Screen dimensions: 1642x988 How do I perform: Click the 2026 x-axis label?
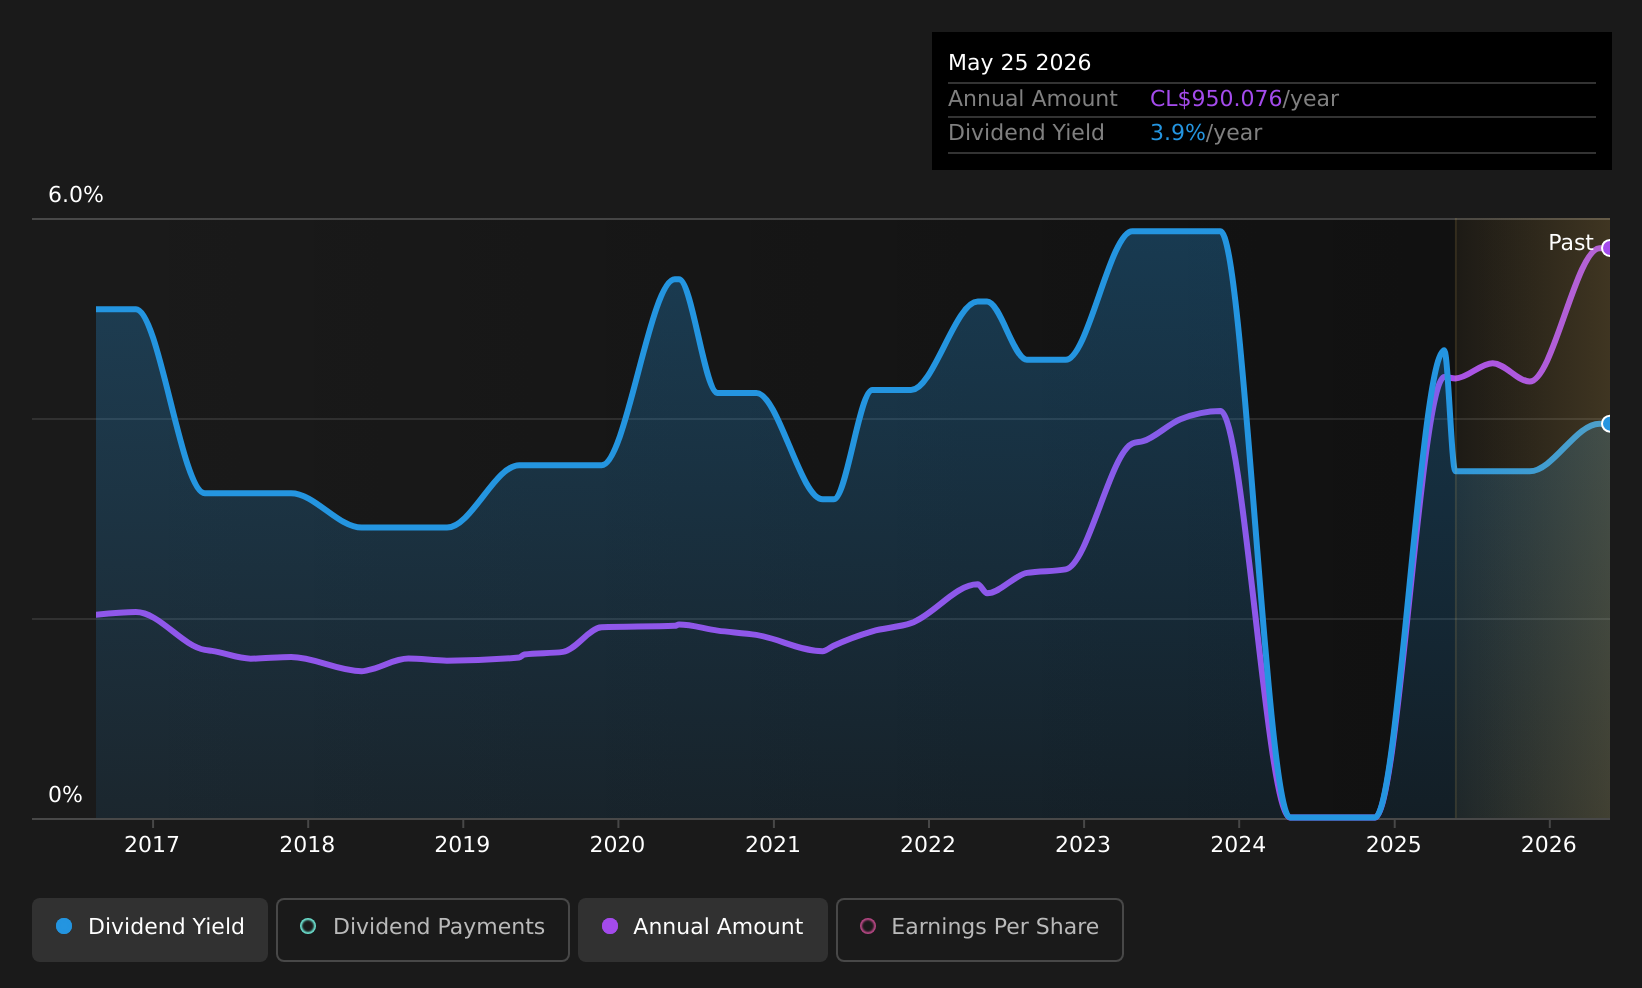1549,845
